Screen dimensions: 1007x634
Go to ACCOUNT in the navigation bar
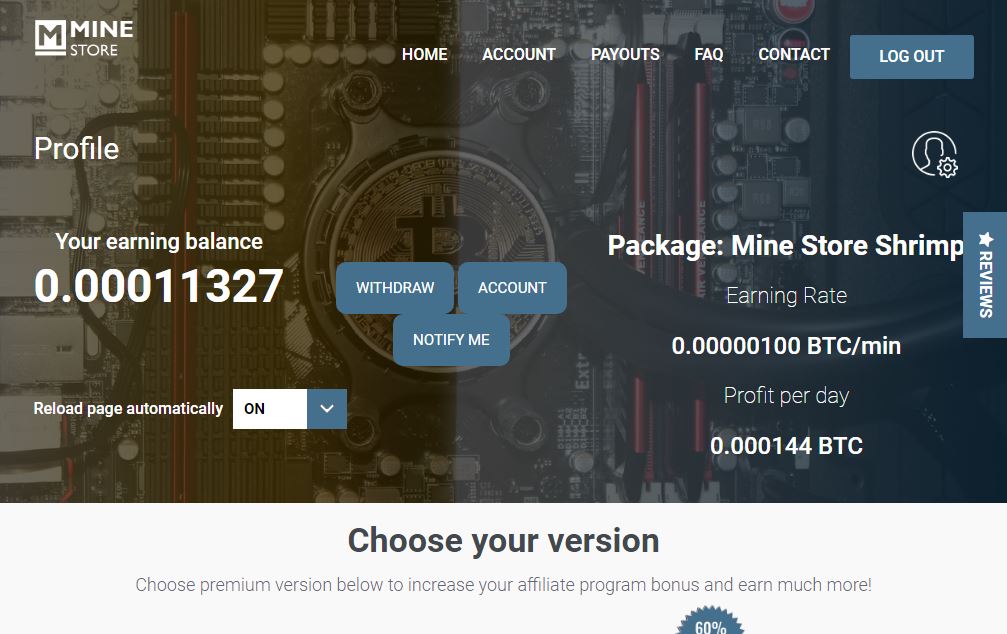click(x=519, y=55)
